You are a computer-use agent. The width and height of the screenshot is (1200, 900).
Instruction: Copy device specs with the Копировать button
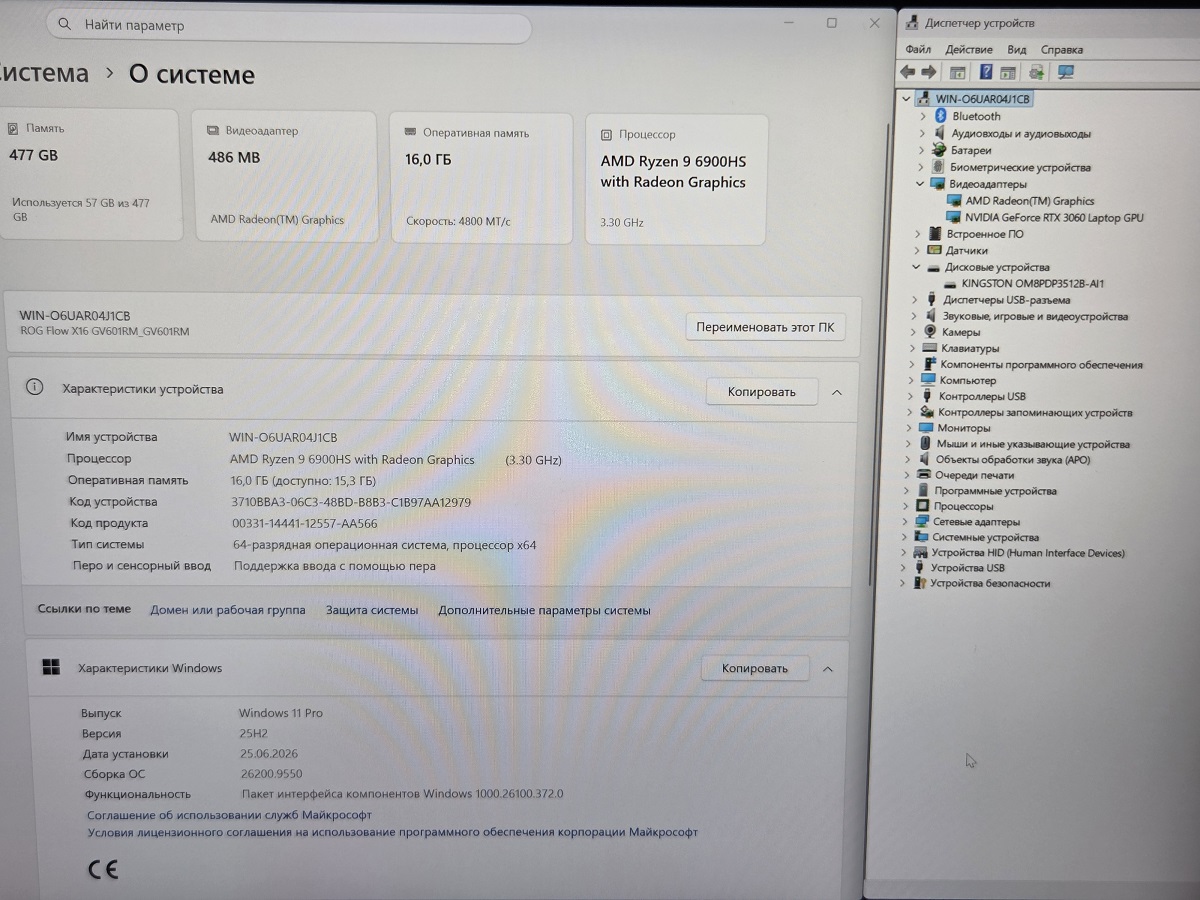(762, 392)
